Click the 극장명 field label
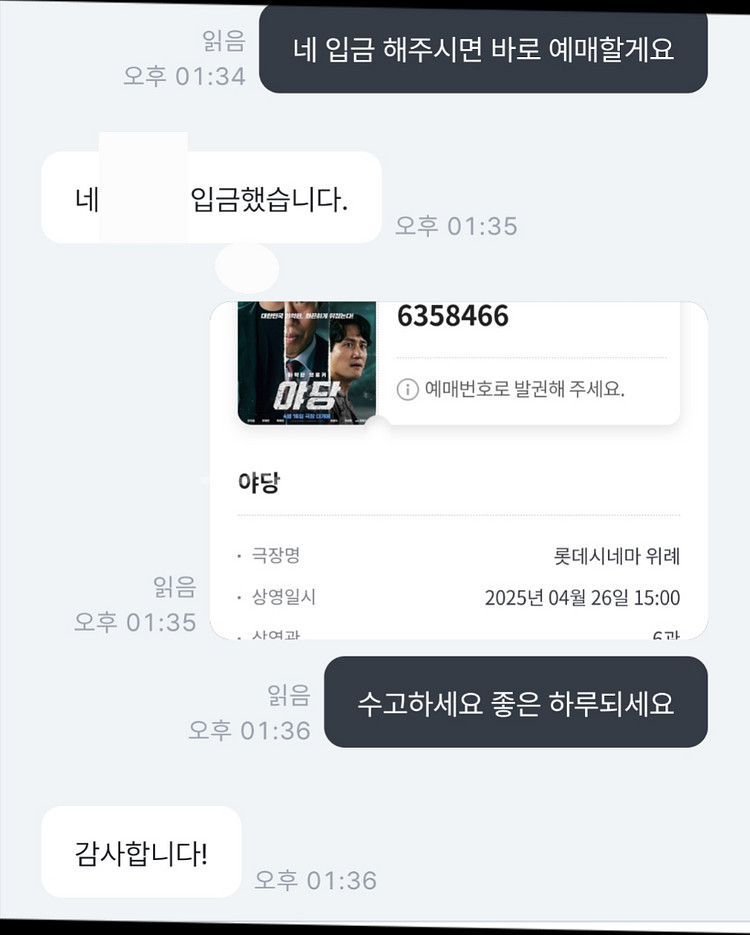The height and width of the screenshot is (935, 750). pos(277,555)
